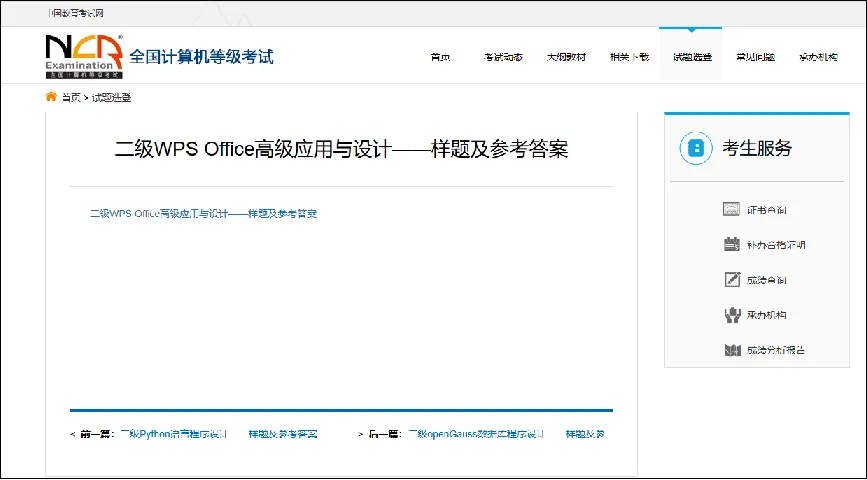Open the 常见问题 navigation item
The image size is (867, 480).
755,57
